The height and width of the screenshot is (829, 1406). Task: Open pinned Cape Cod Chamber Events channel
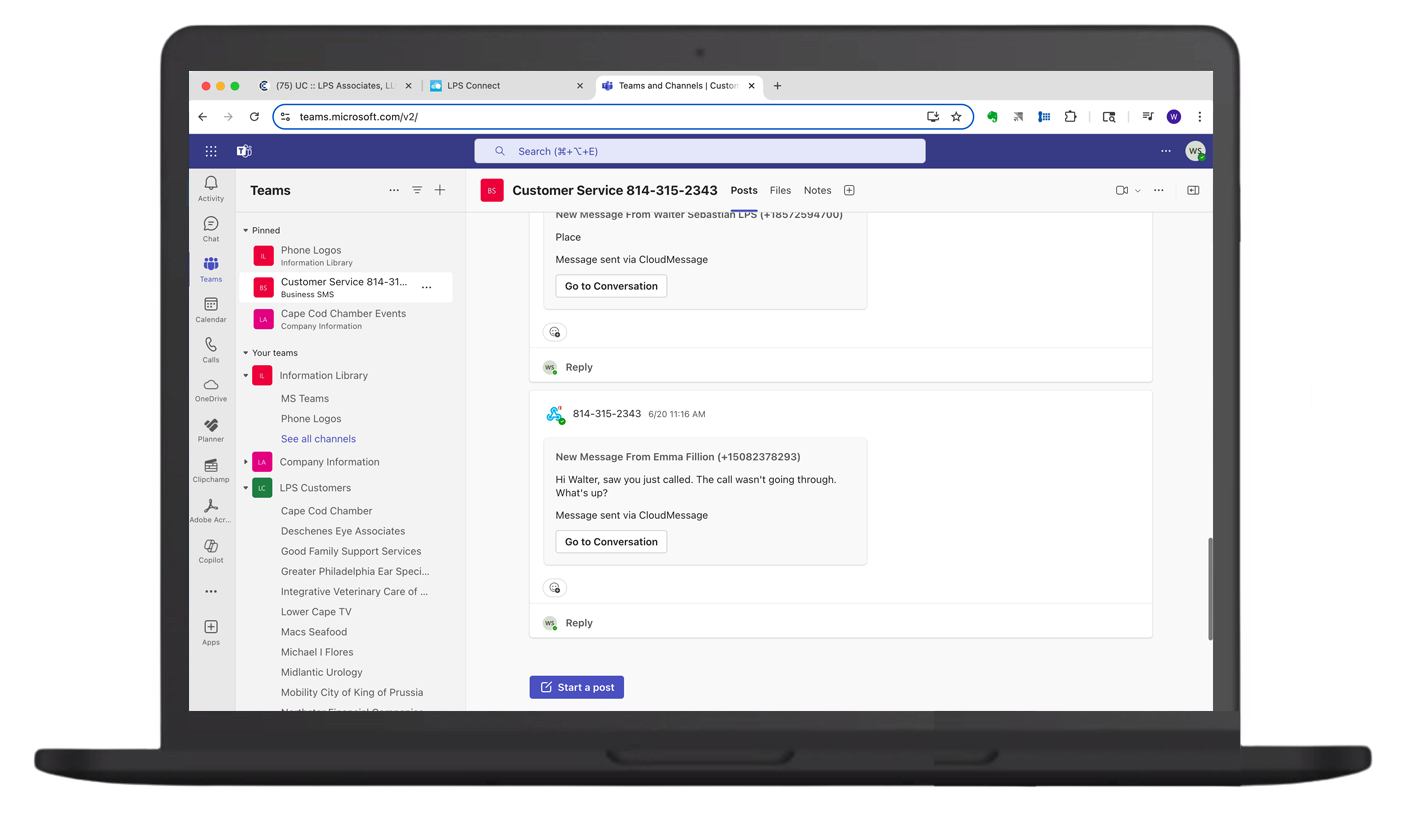point(346,319)
